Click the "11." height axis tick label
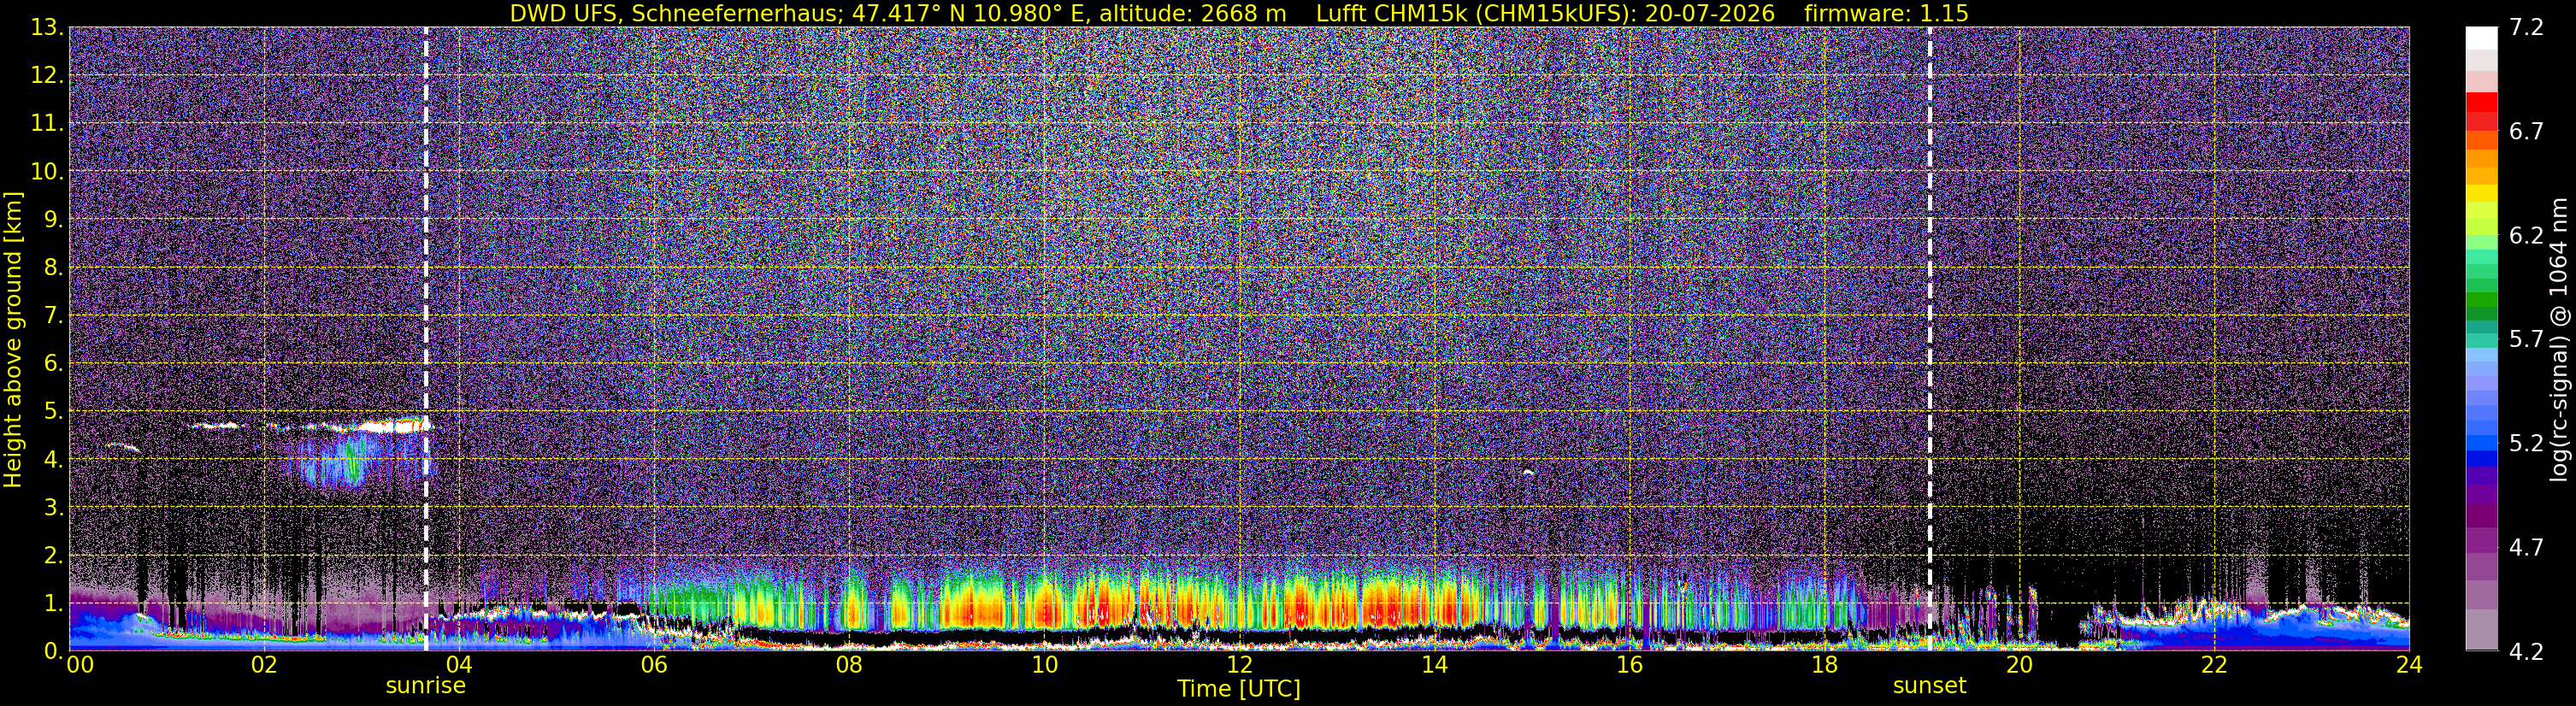This screenshot has width=2576, height=706. tap(46, 123)
